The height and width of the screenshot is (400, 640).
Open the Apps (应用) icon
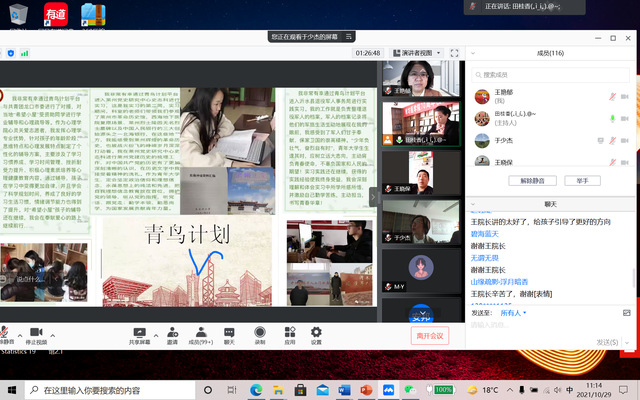point(289,333)
